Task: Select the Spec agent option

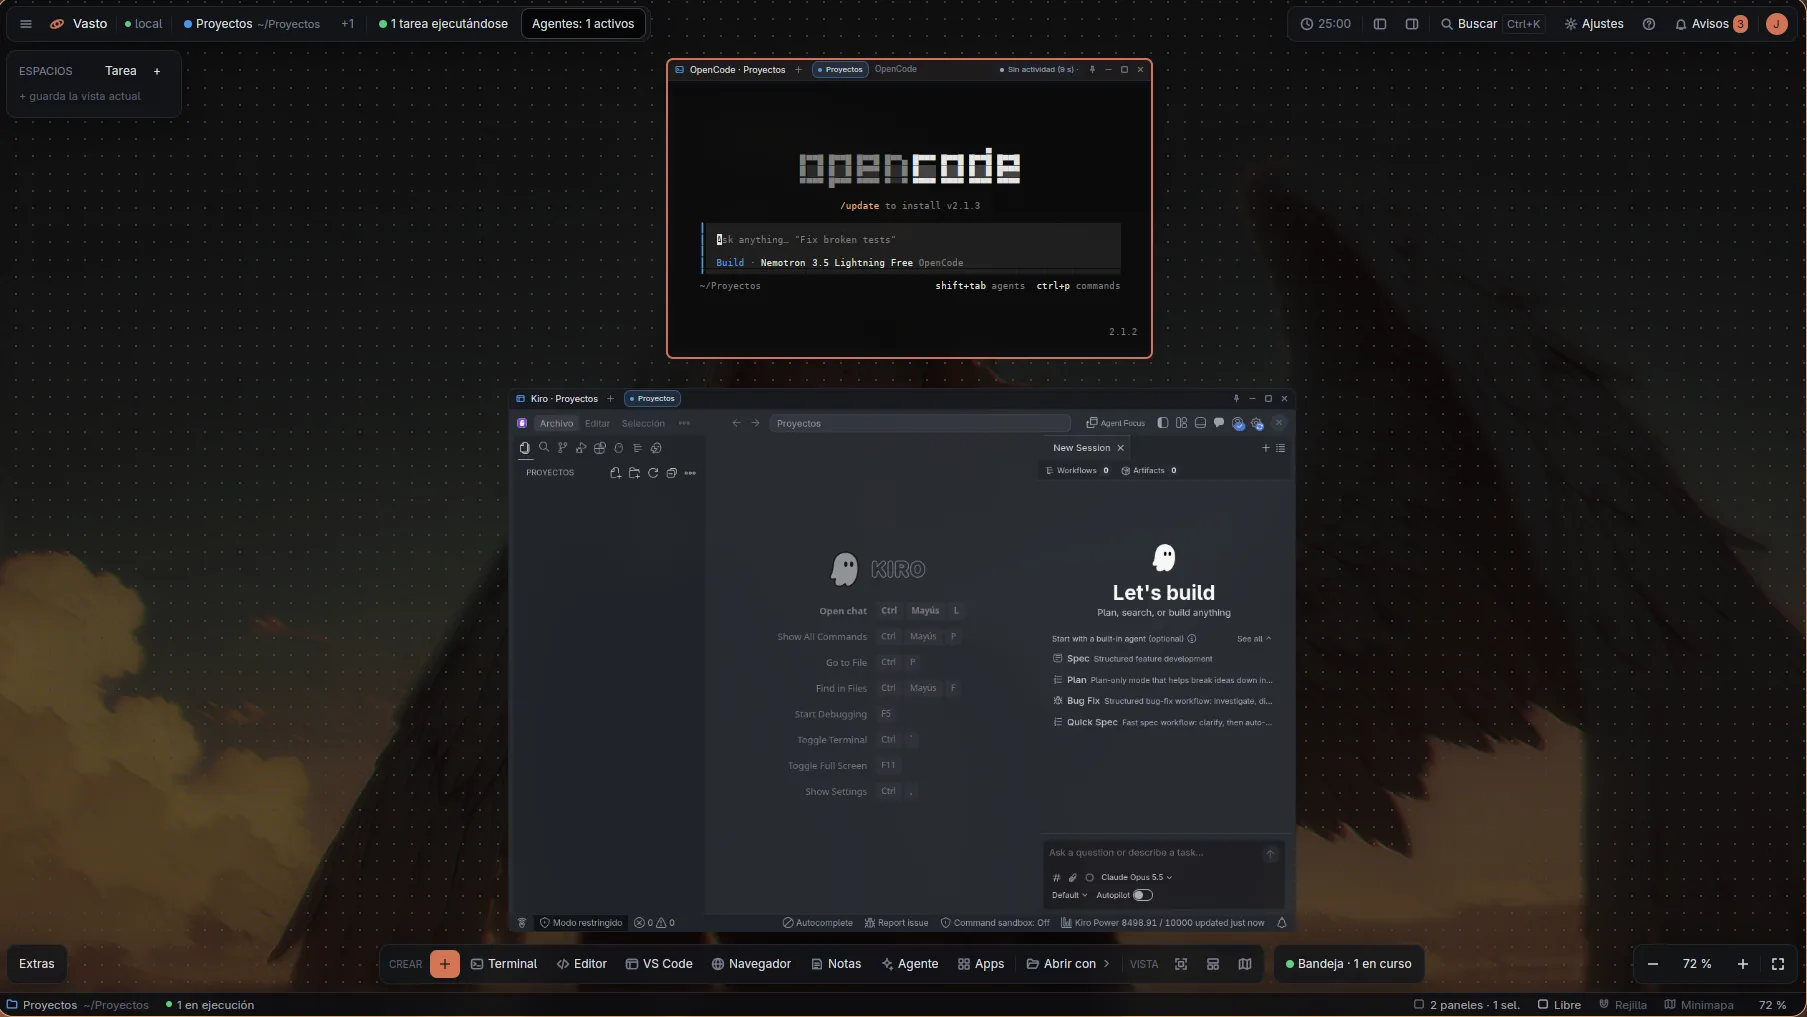Action: (x=1163, y=659)
